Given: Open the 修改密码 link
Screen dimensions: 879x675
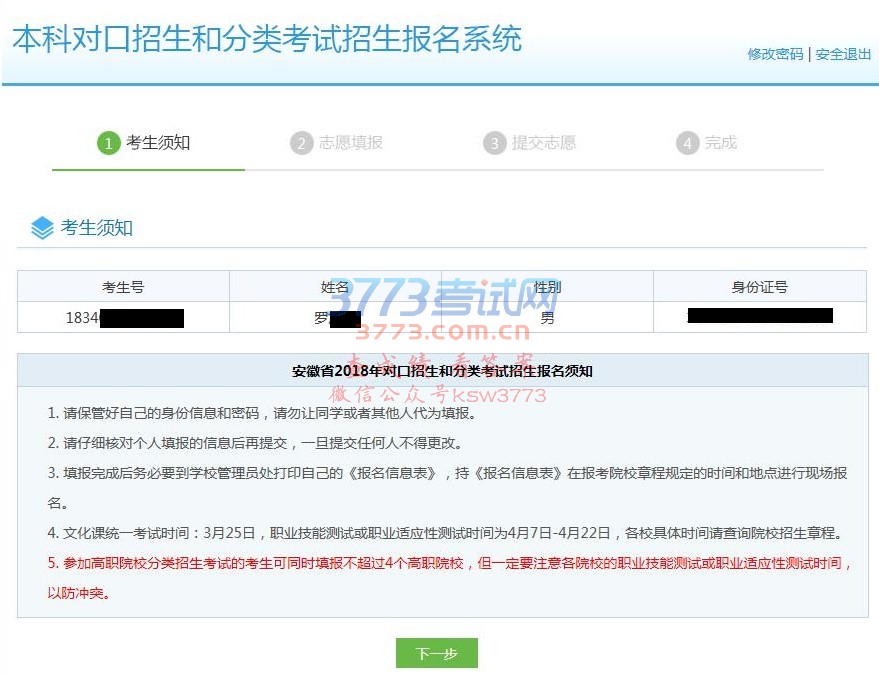Looking at the screenshot, I should 775,54.
